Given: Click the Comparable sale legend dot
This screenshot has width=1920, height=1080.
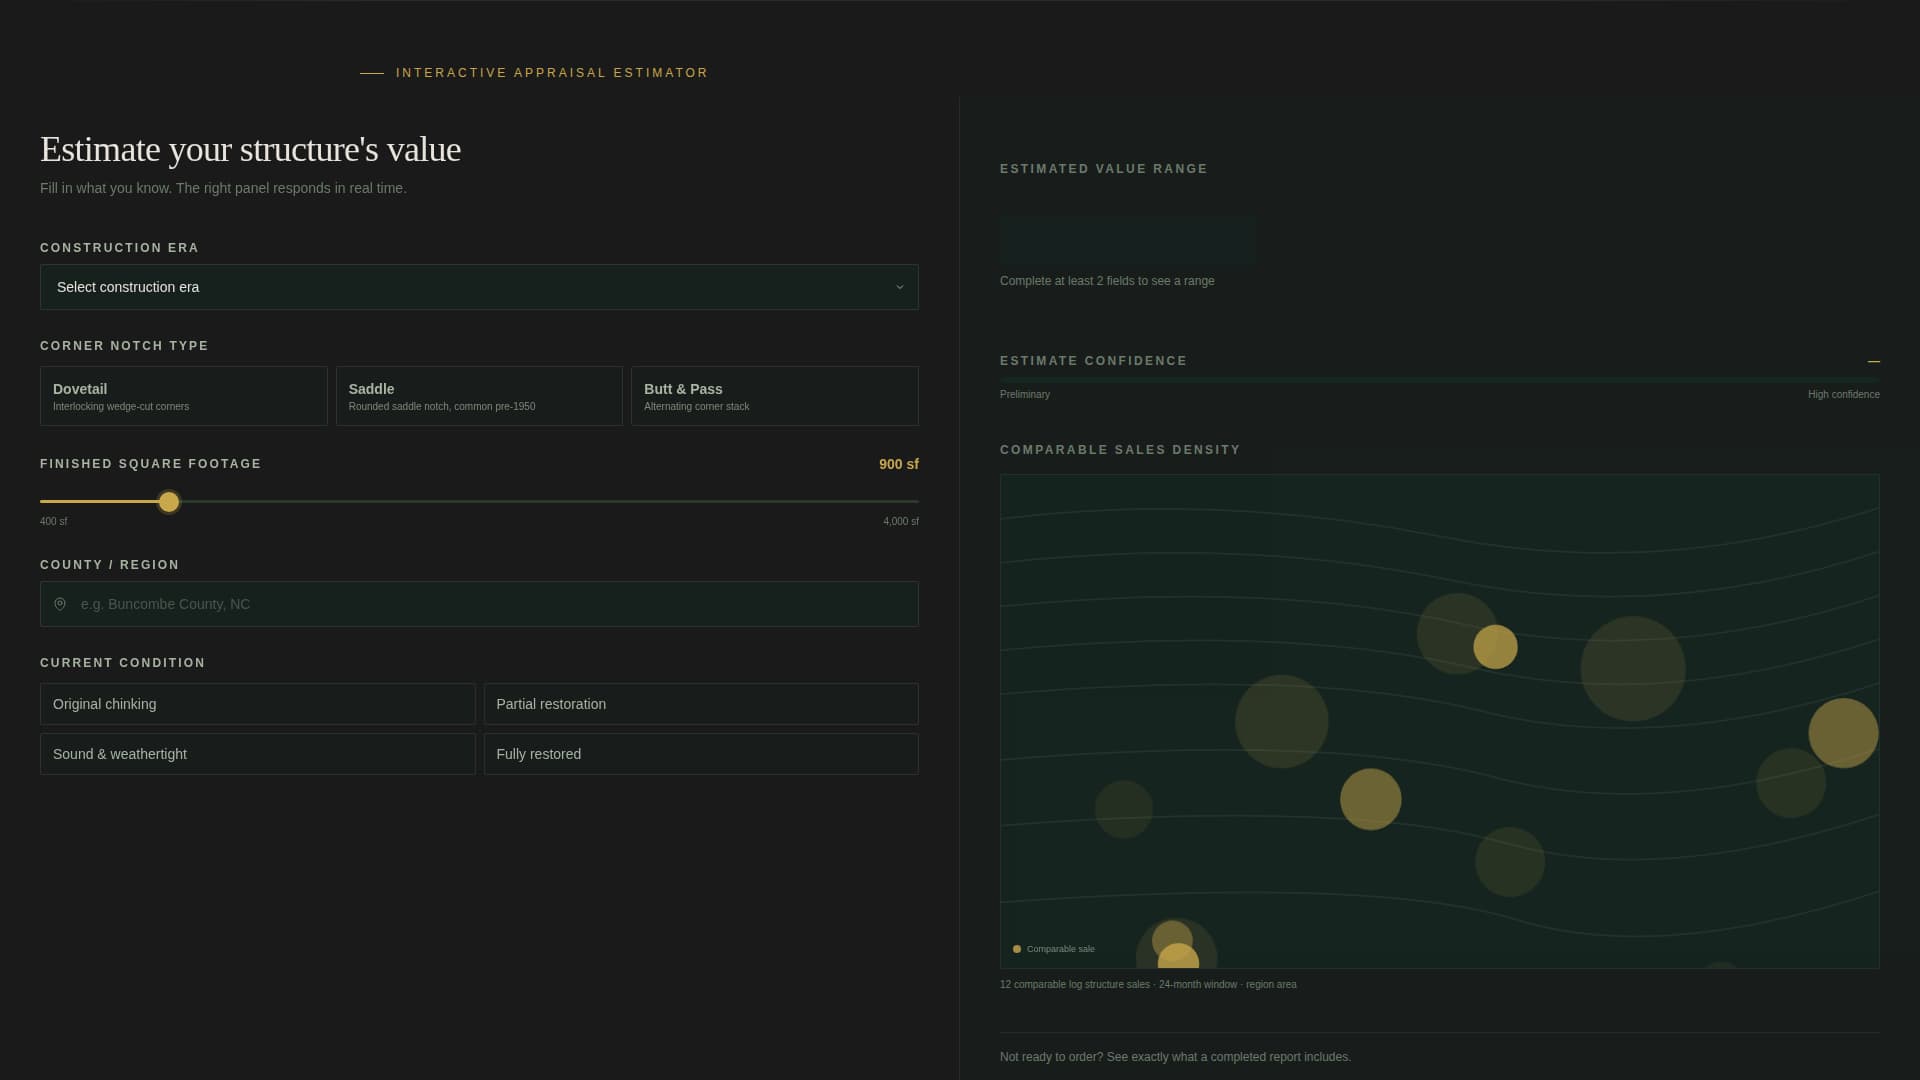Looking at the screenshot, I should 1018,948.
